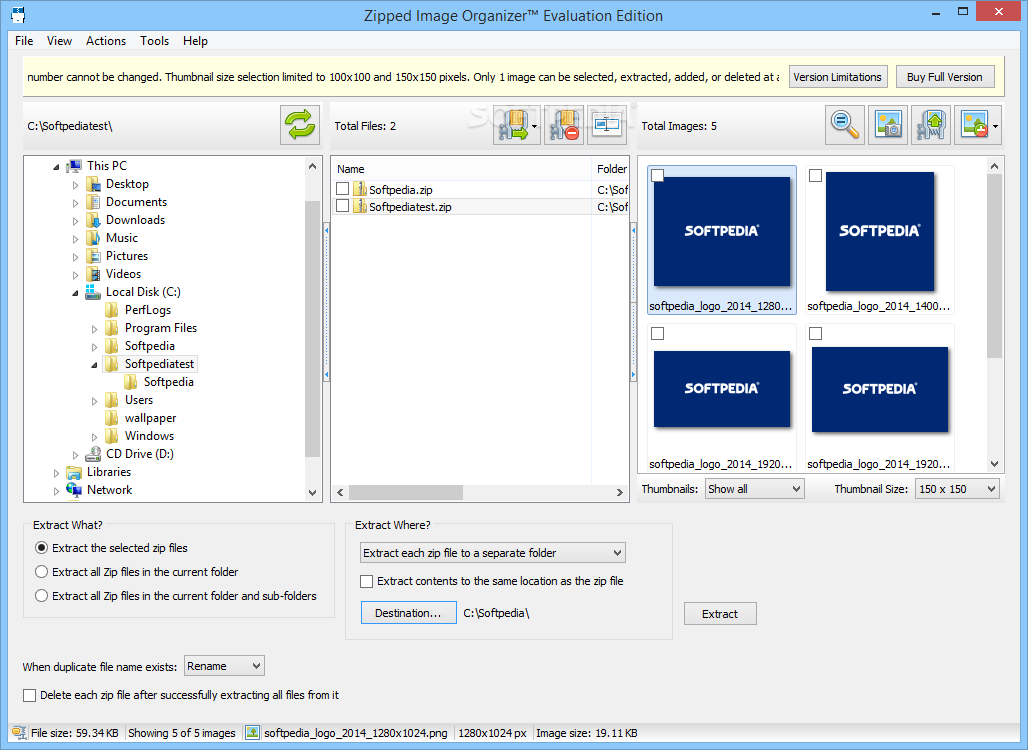This screenshot has width=1028, height=750.
Task: Choose 'Extract all Zip files in the current folder and sub-folders'
Action: pyautogui.click(x=41, y=595)
